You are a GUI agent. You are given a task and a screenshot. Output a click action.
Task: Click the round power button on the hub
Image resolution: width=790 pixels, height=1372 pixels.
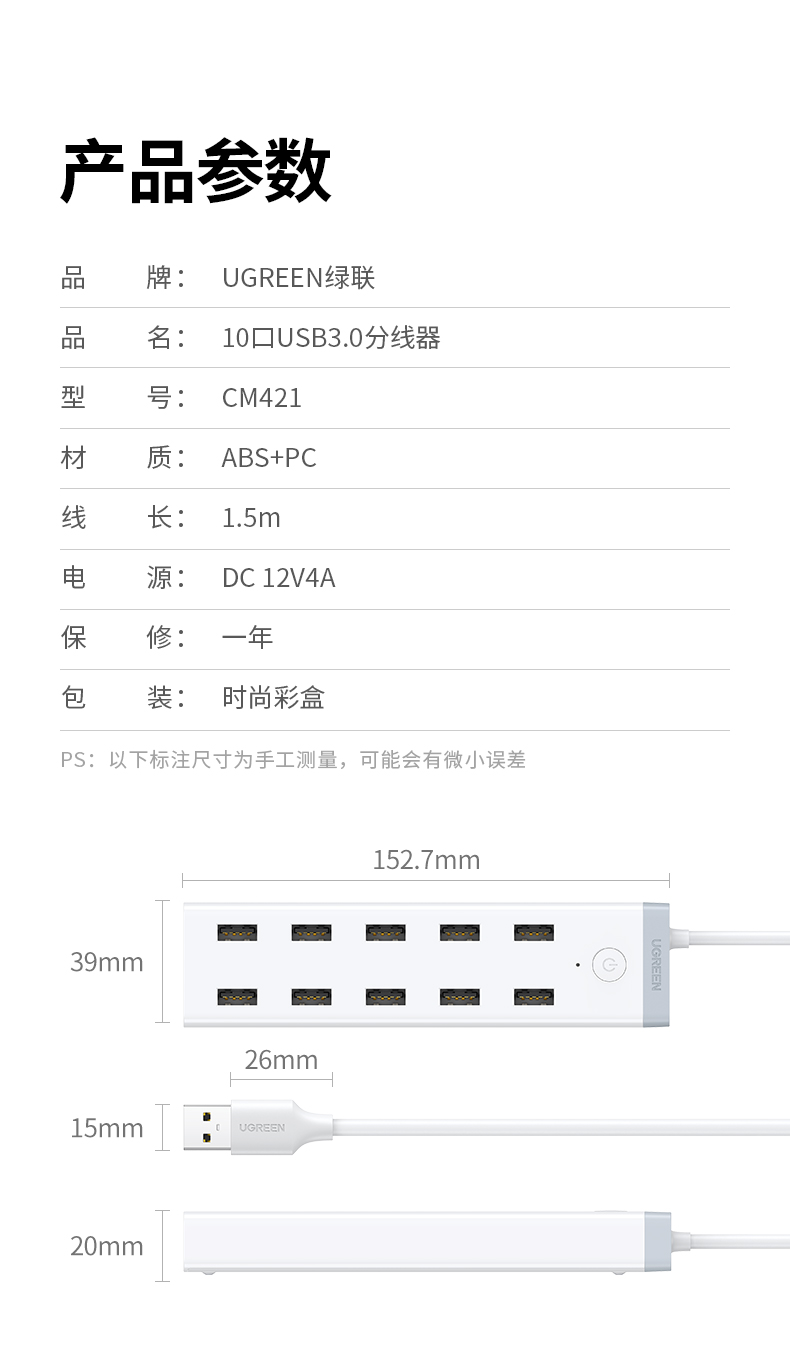point(608,965)
